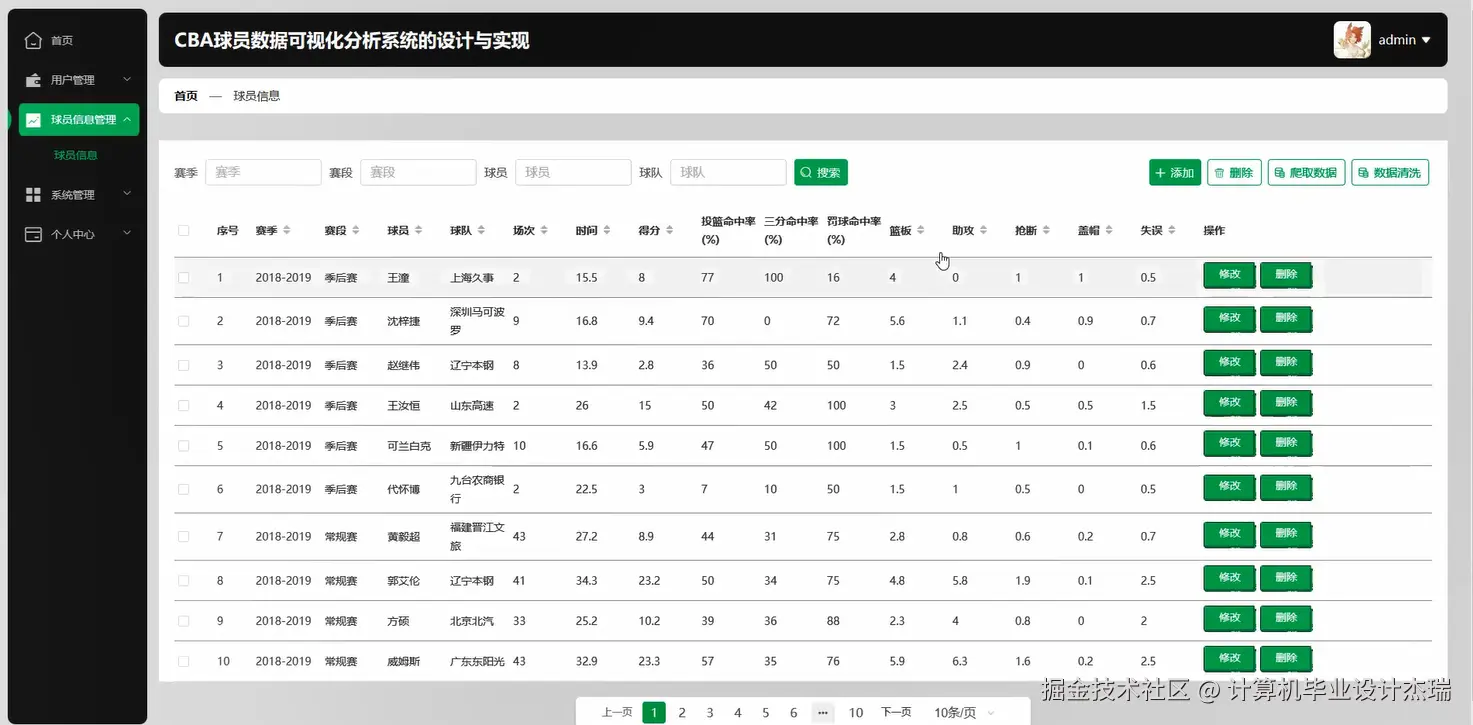Viewport: 1473px width, 725px height.
Task: Check the row for 郭艾伦
Action: 184,580
